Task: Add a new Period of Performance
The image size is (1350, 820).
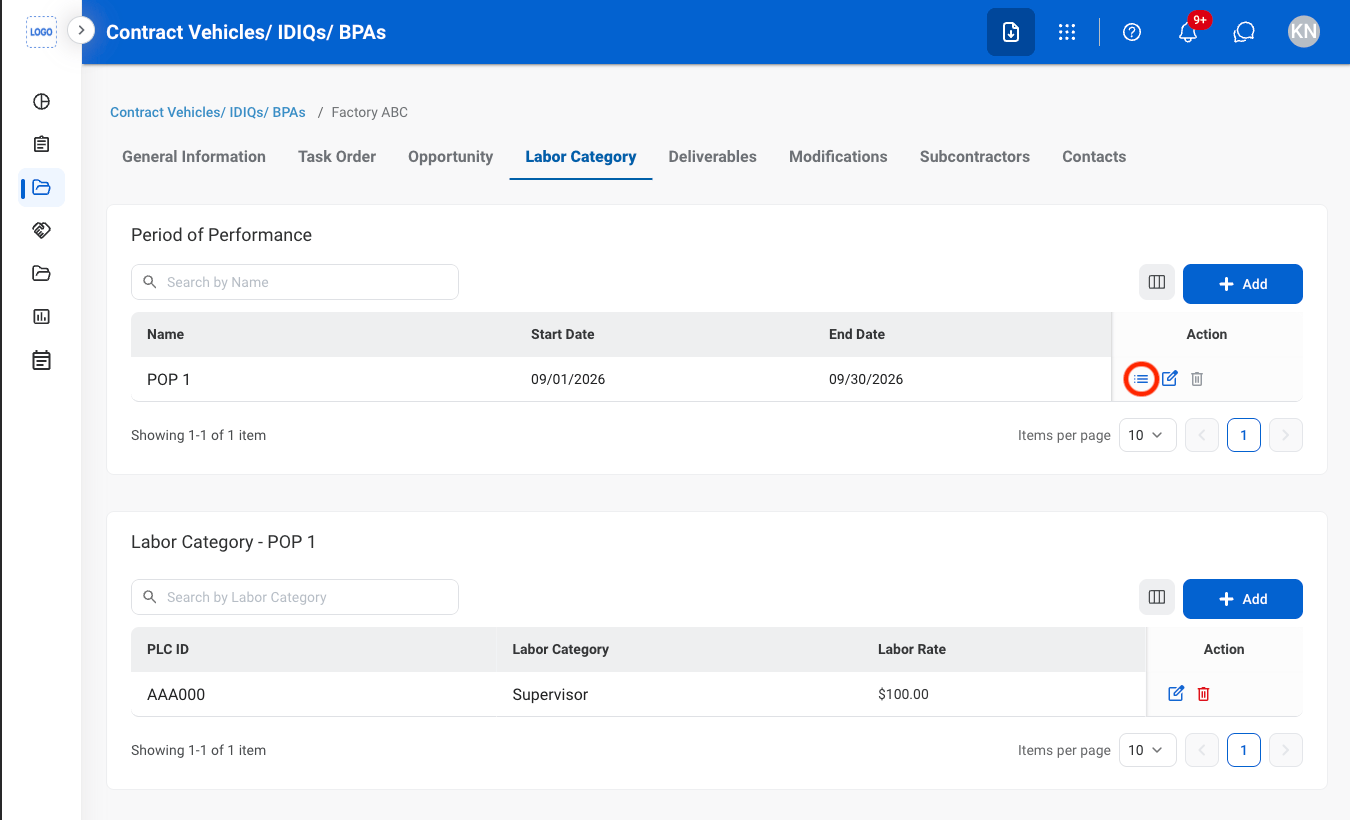Action: click(x=1243, y=284)
